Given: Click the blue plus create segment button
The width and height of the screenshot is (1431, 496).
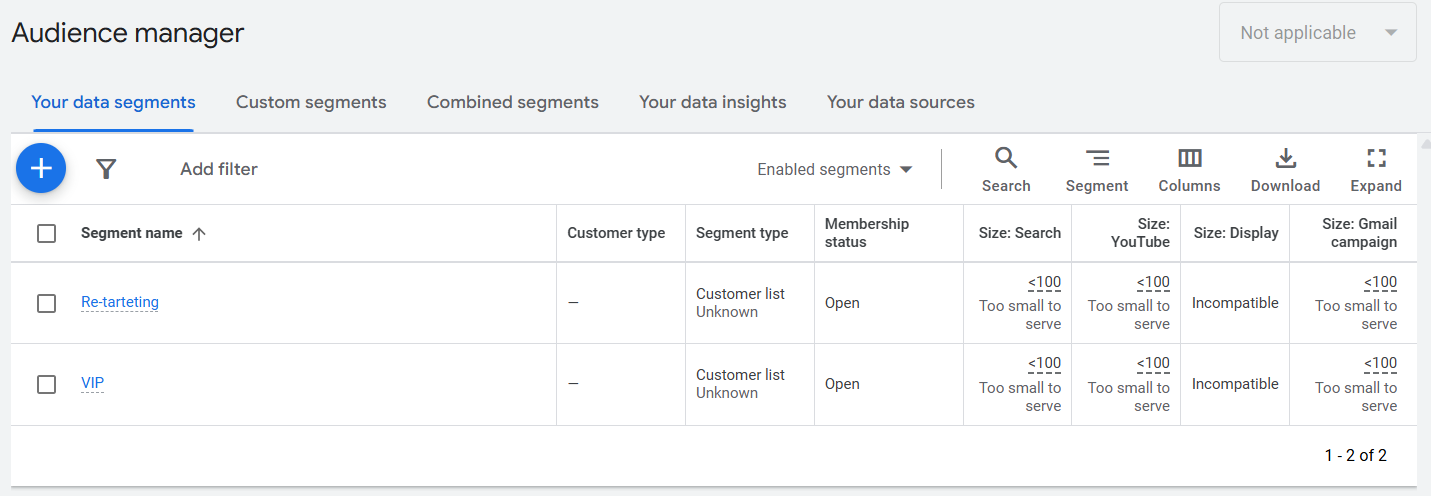Looking at the screenshot, I should coord(41,169).
